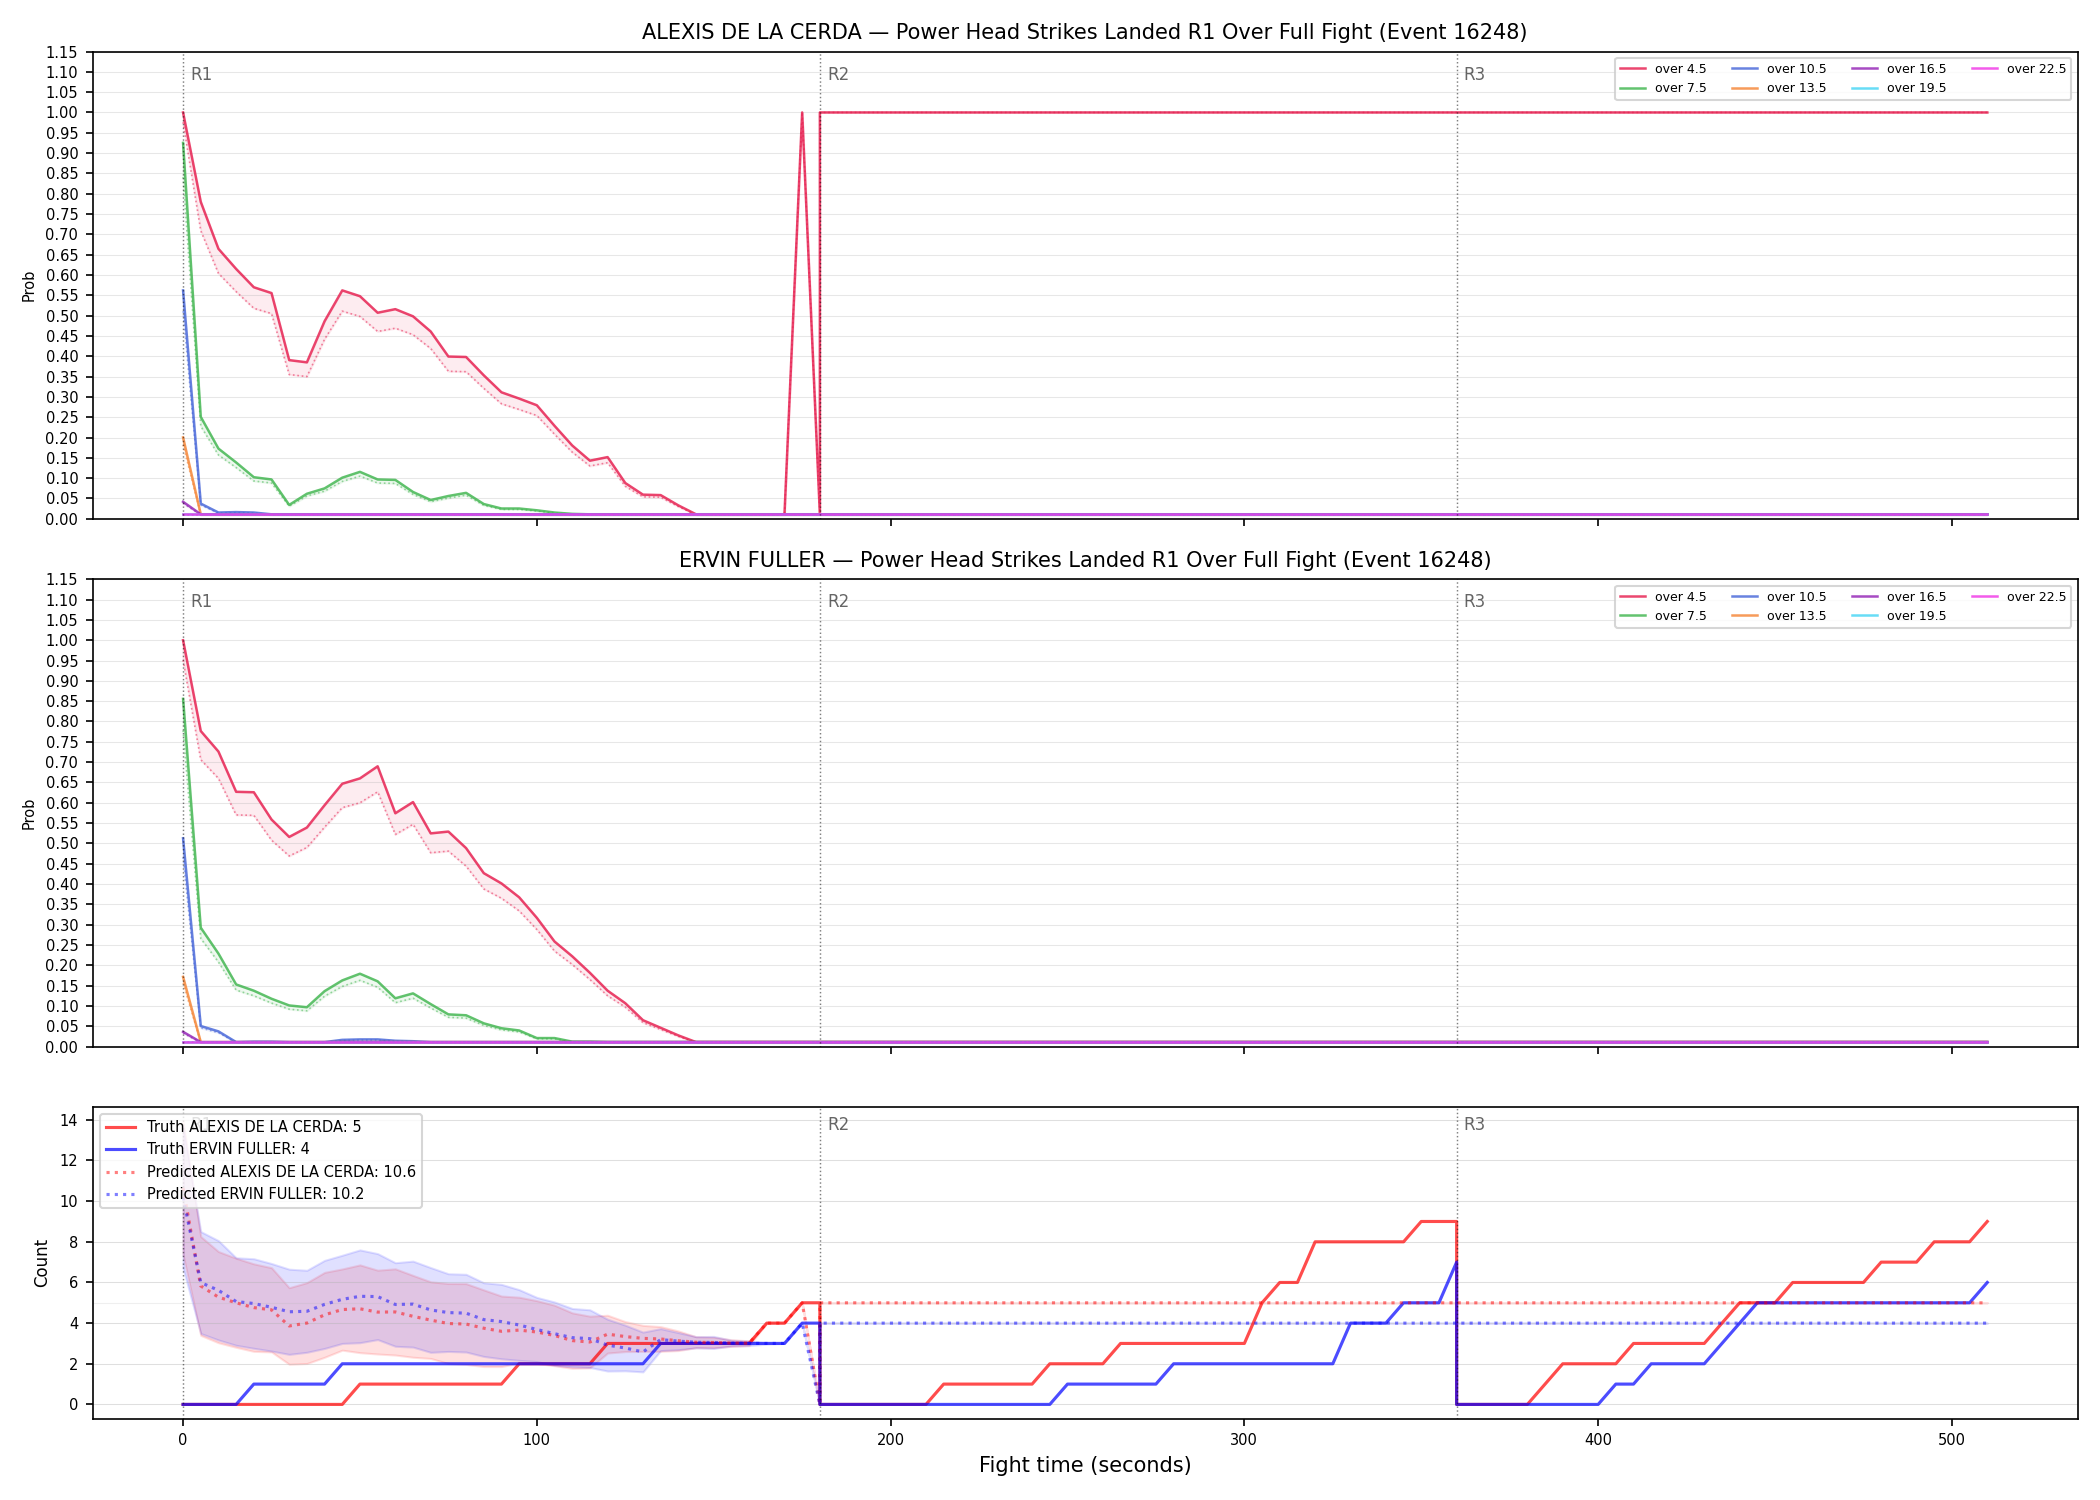Select 'over 13.5' legend entry in Alexis chart
This screenshot has width=2100, height=1500.
1779,88
